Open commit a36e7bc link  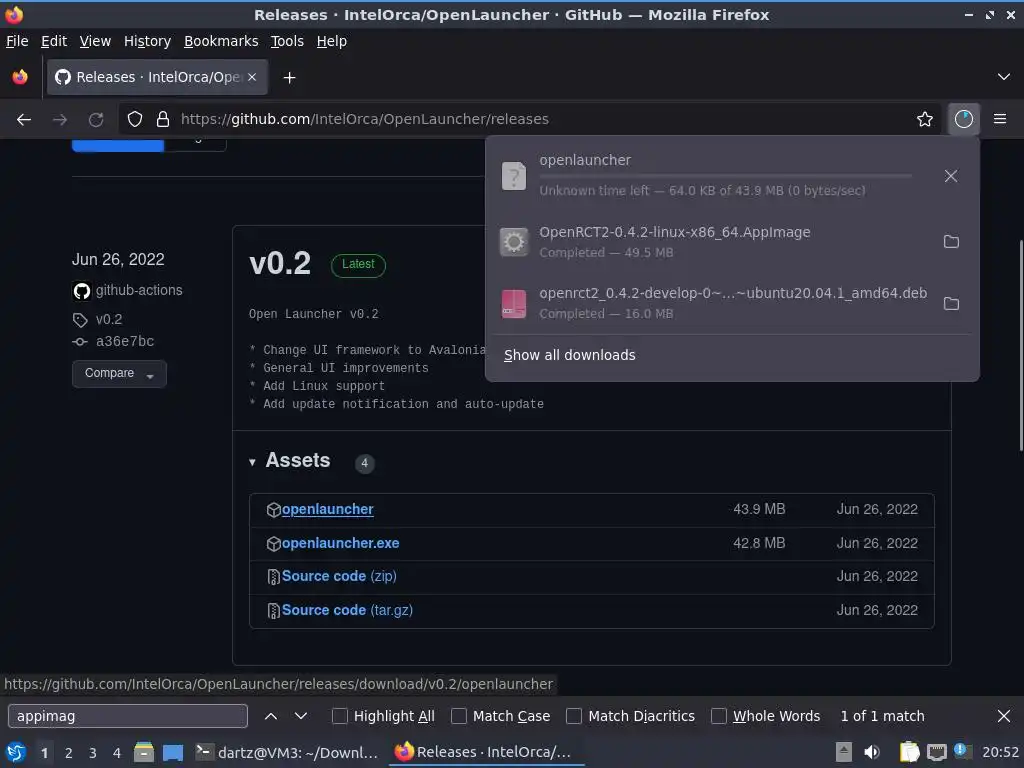(125, 341)
